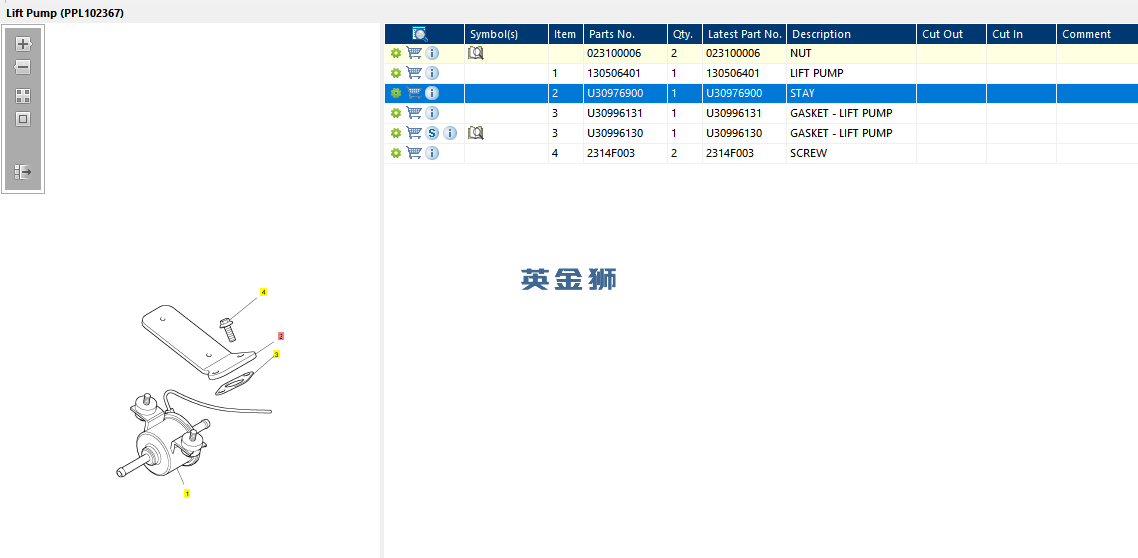This screenshot has width=1138, height=558.
Task: Click the Cut In column header
Action: click(1021, 34)
